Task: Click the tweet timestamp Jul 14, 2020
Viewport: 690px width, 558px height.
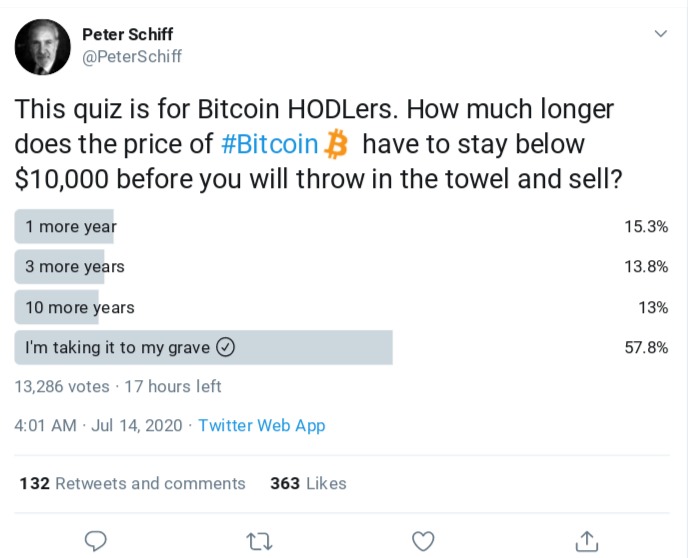Action: click(99, 426)
